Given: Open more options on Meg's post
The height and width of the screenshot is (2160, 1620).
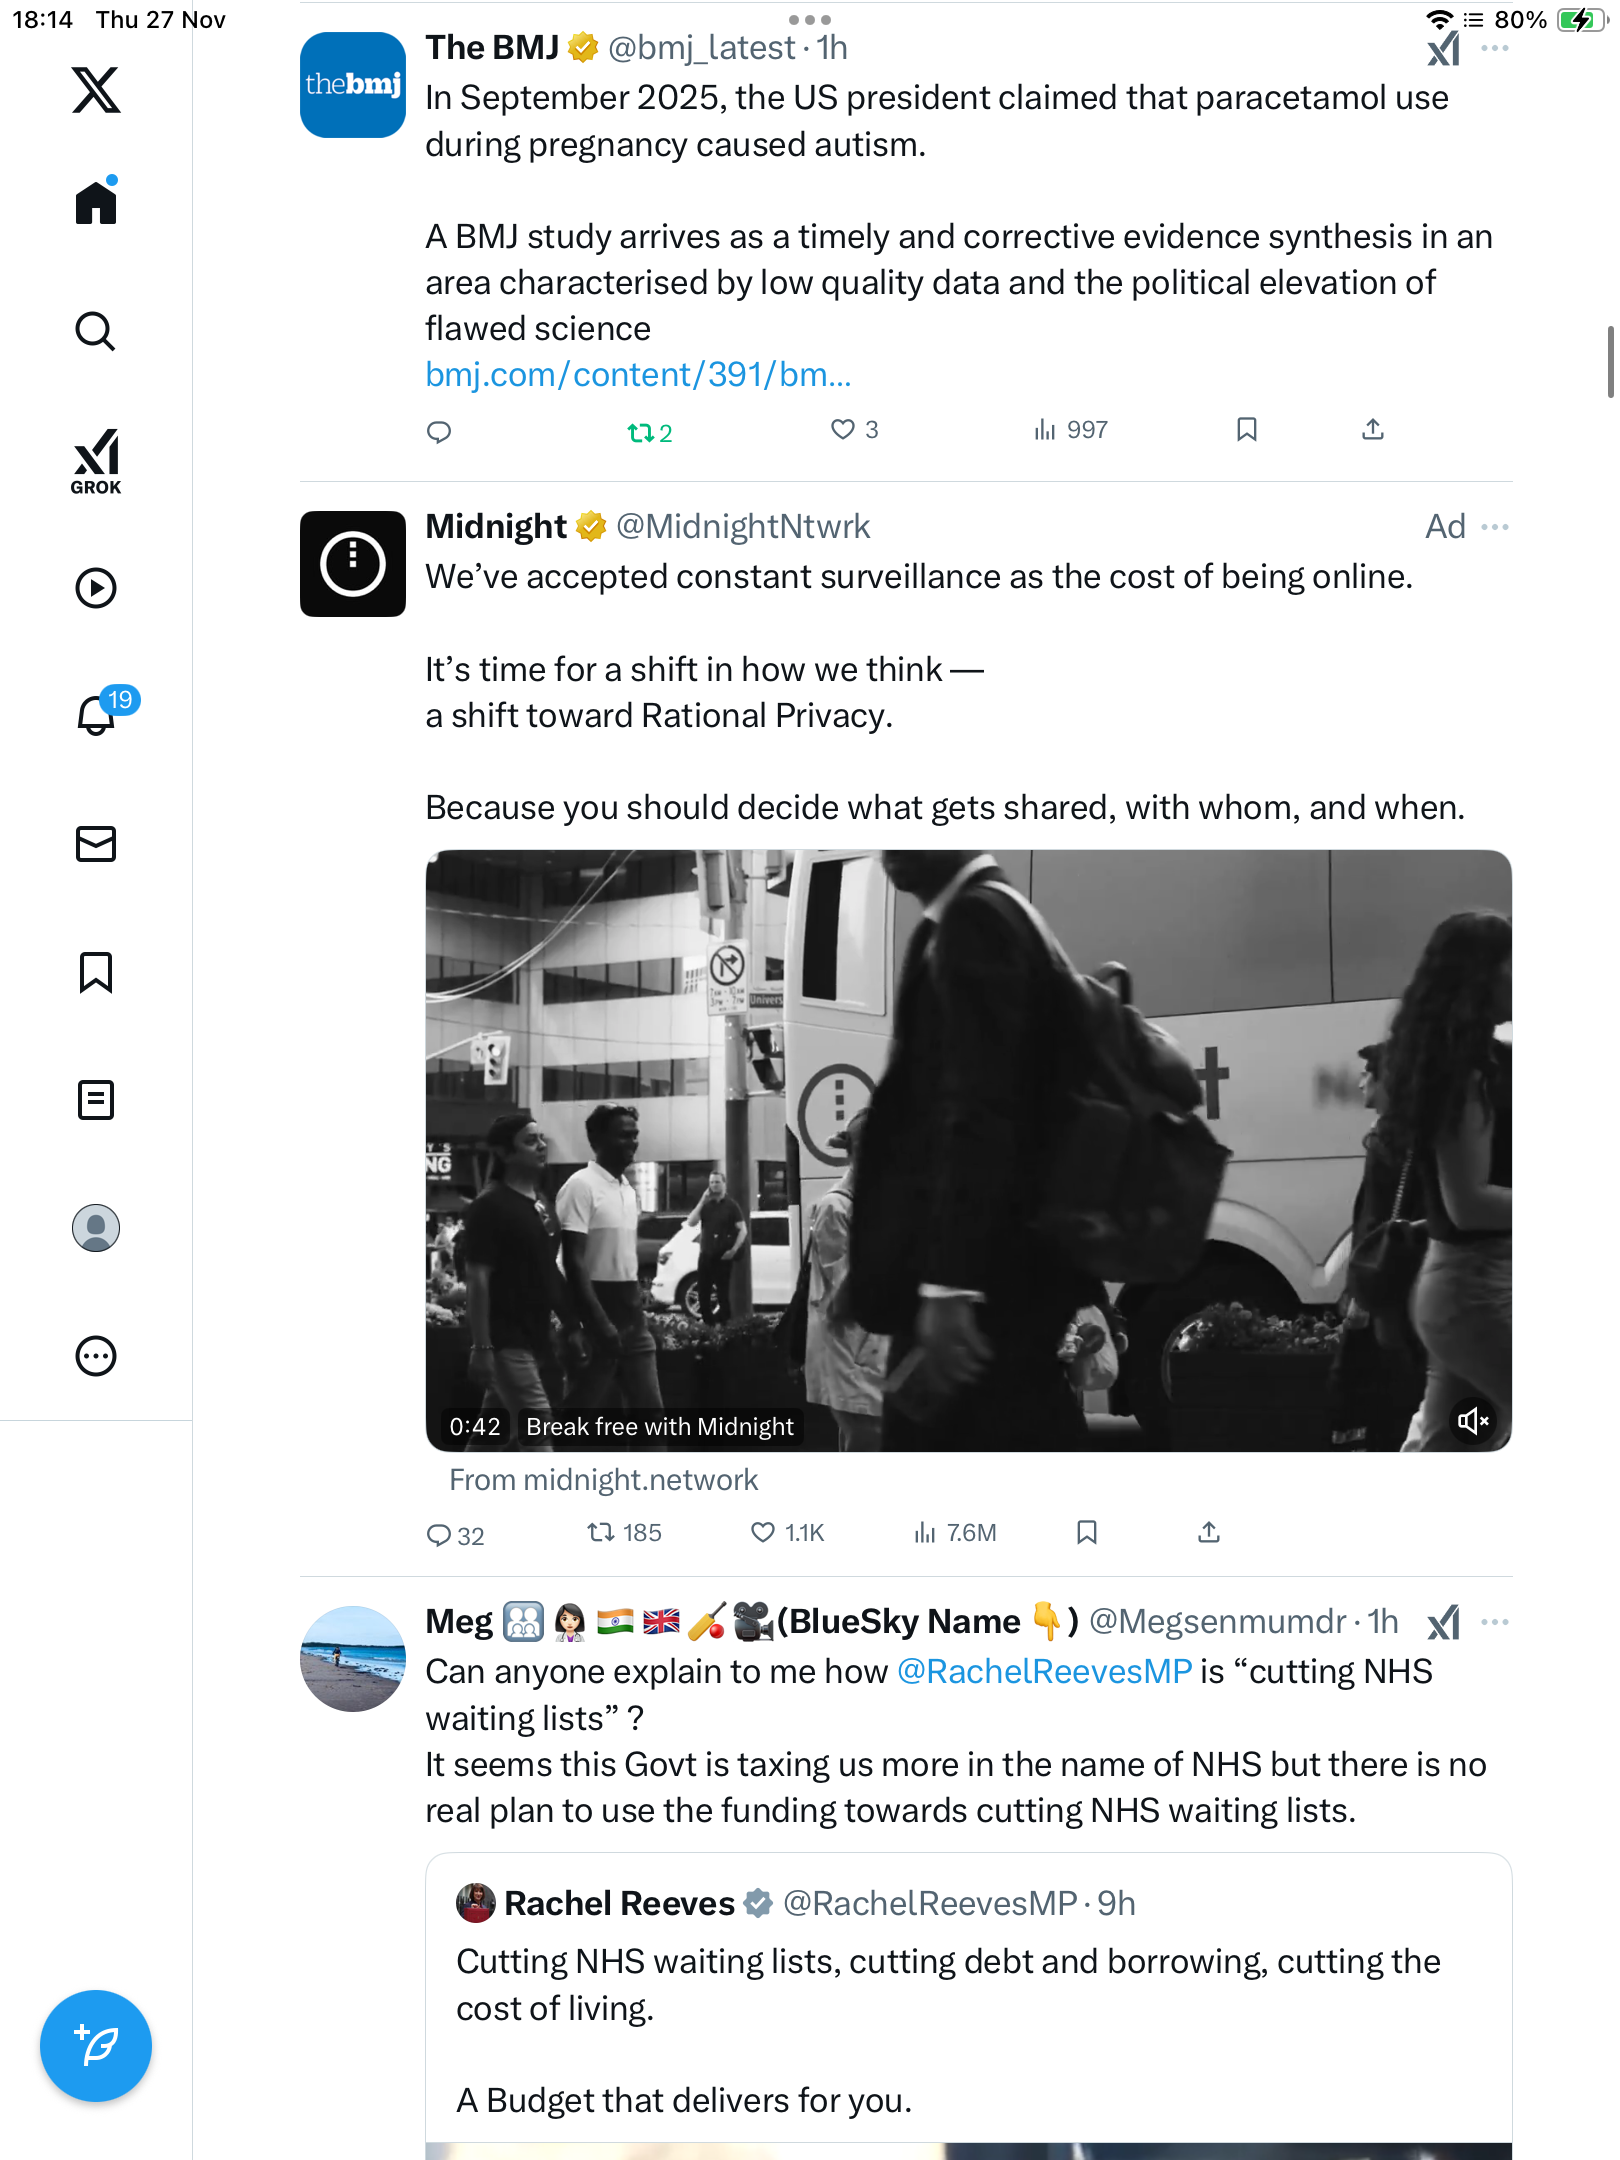Looking at the screenshot, I should coord(1495,1622).
